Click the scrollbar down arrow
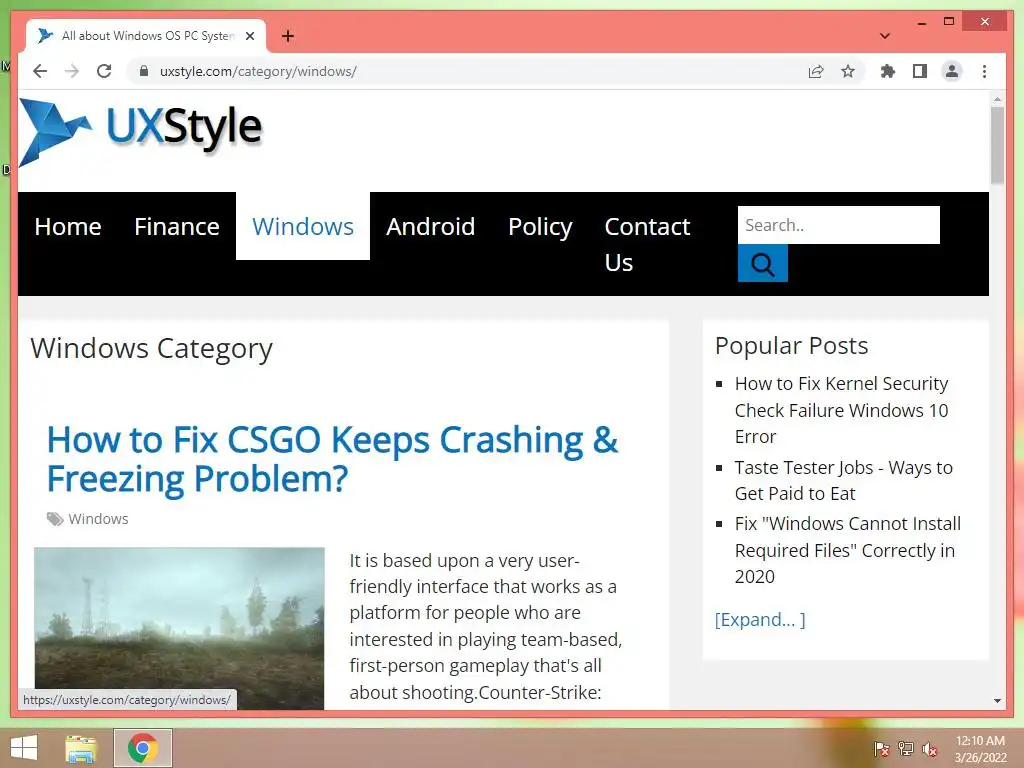 [997, 701]
